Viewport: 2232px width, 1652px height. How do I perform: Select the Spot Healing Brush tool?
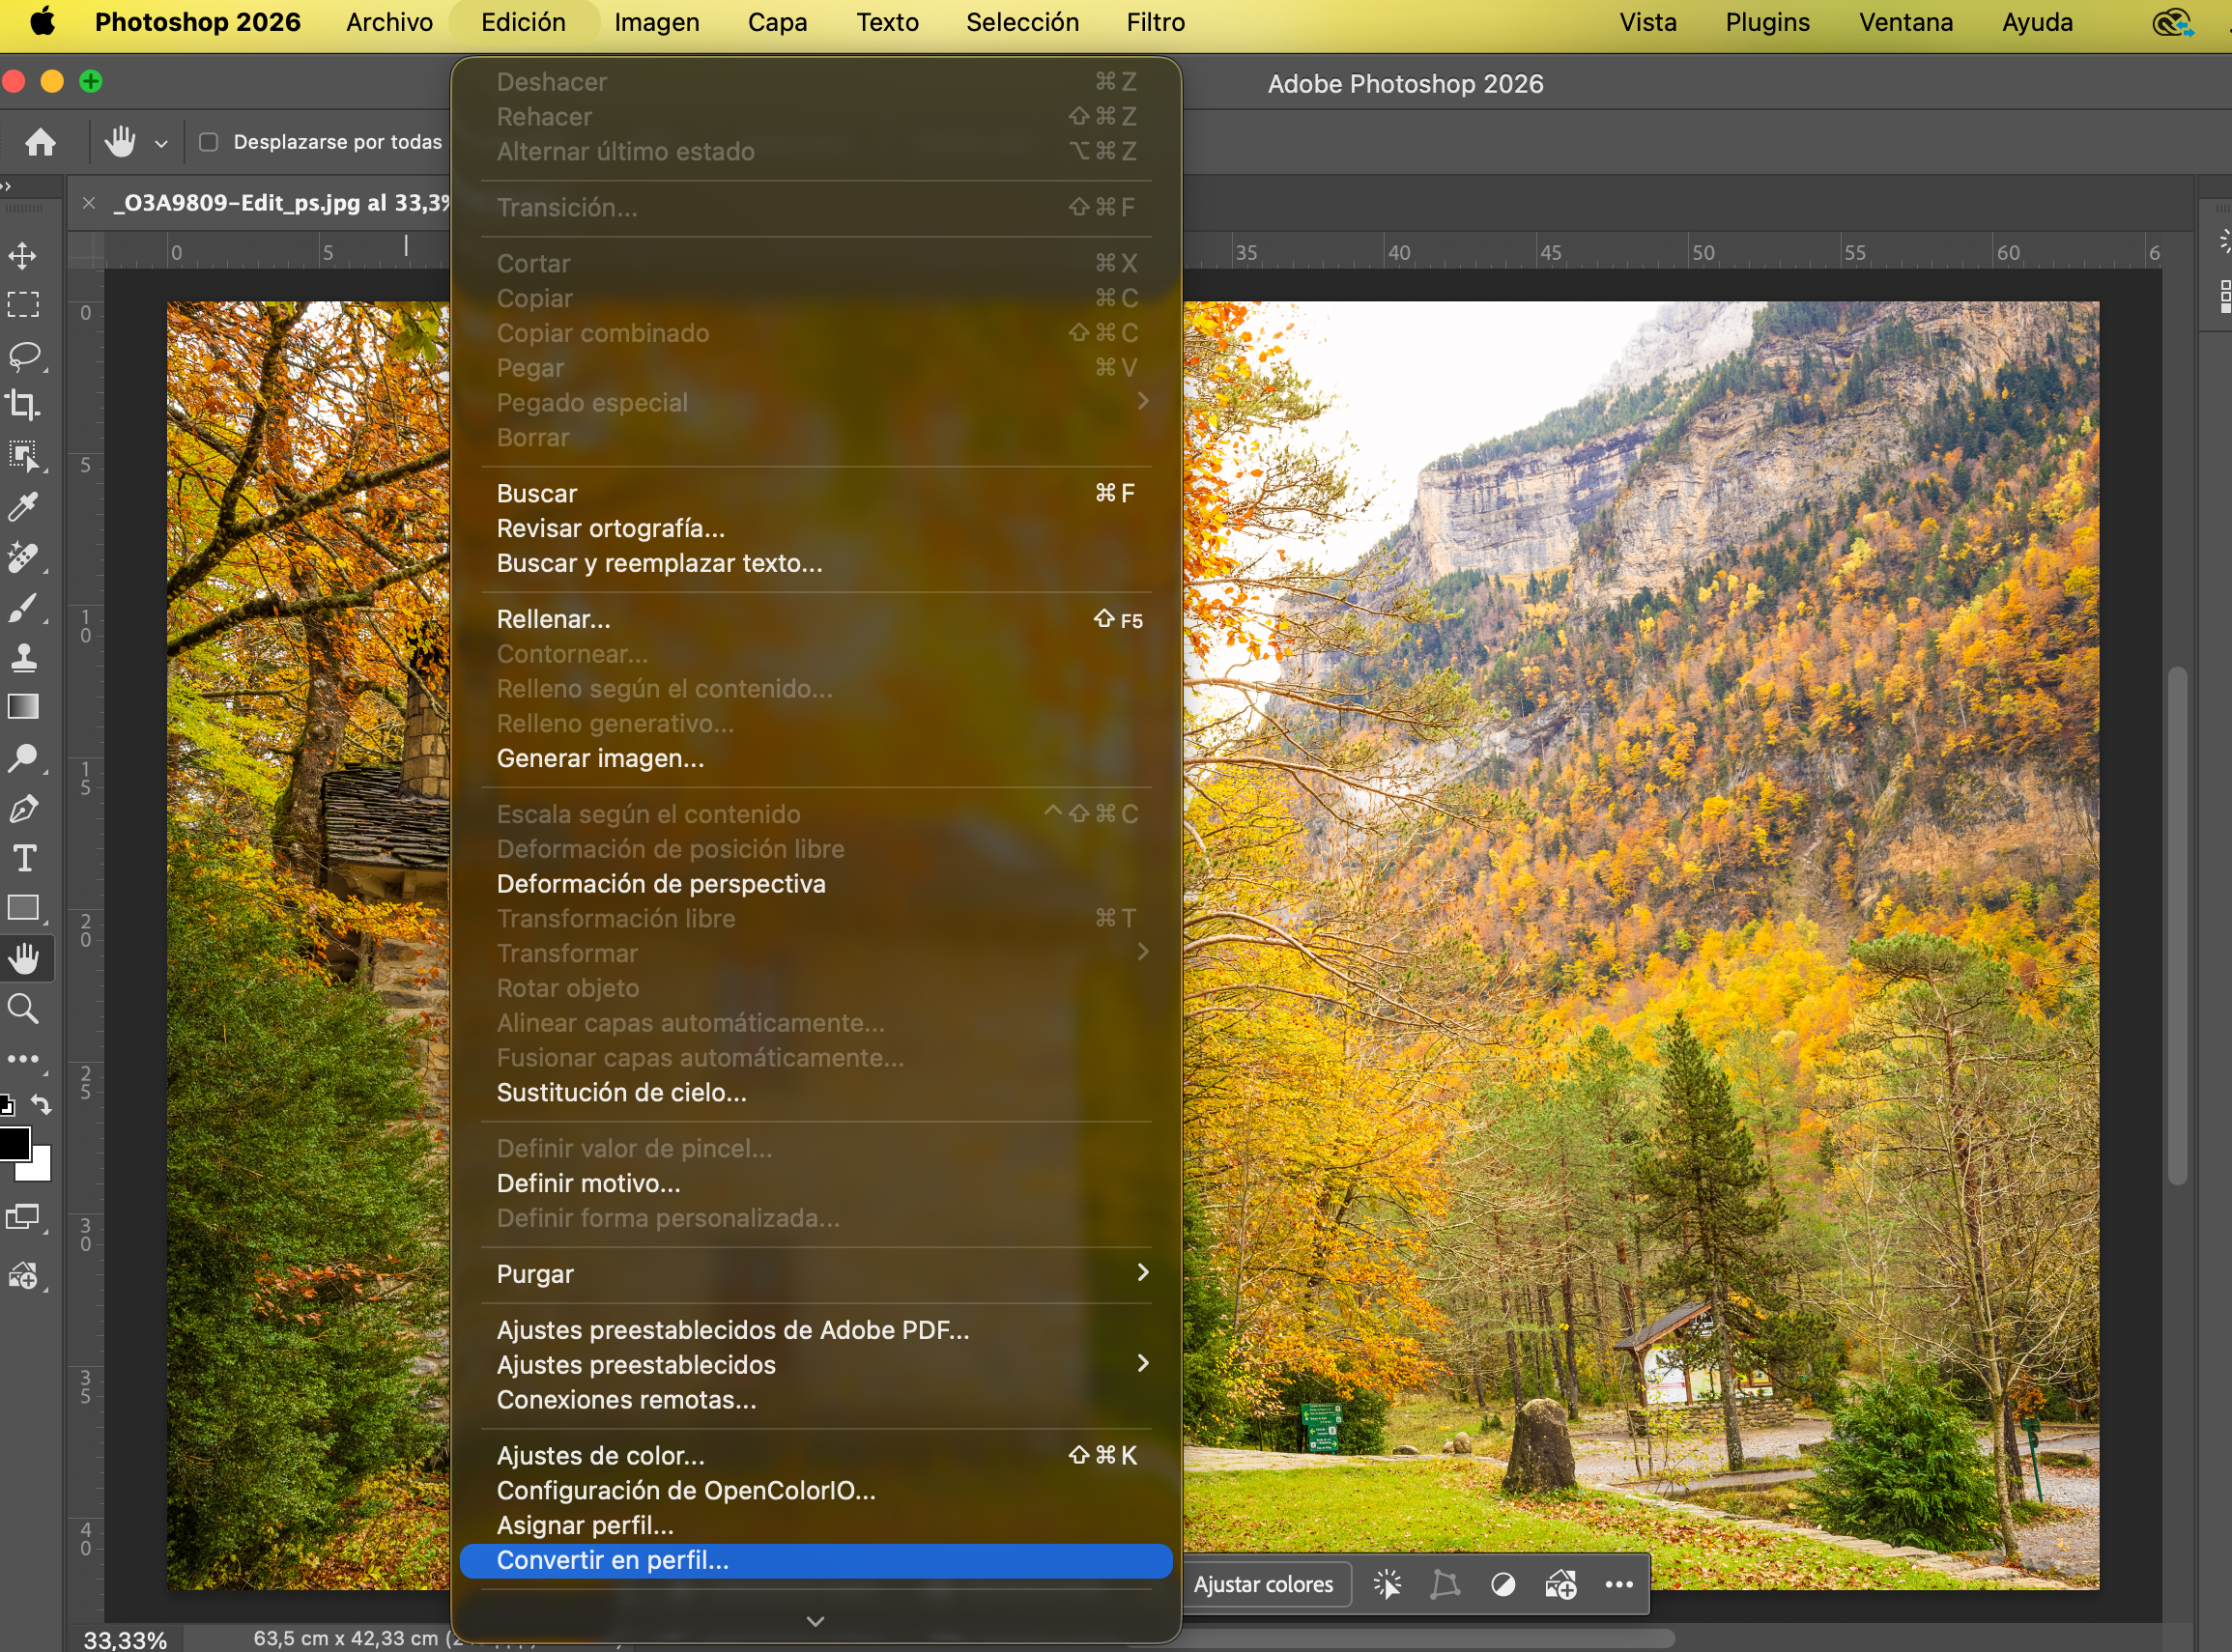click(23, 557)
